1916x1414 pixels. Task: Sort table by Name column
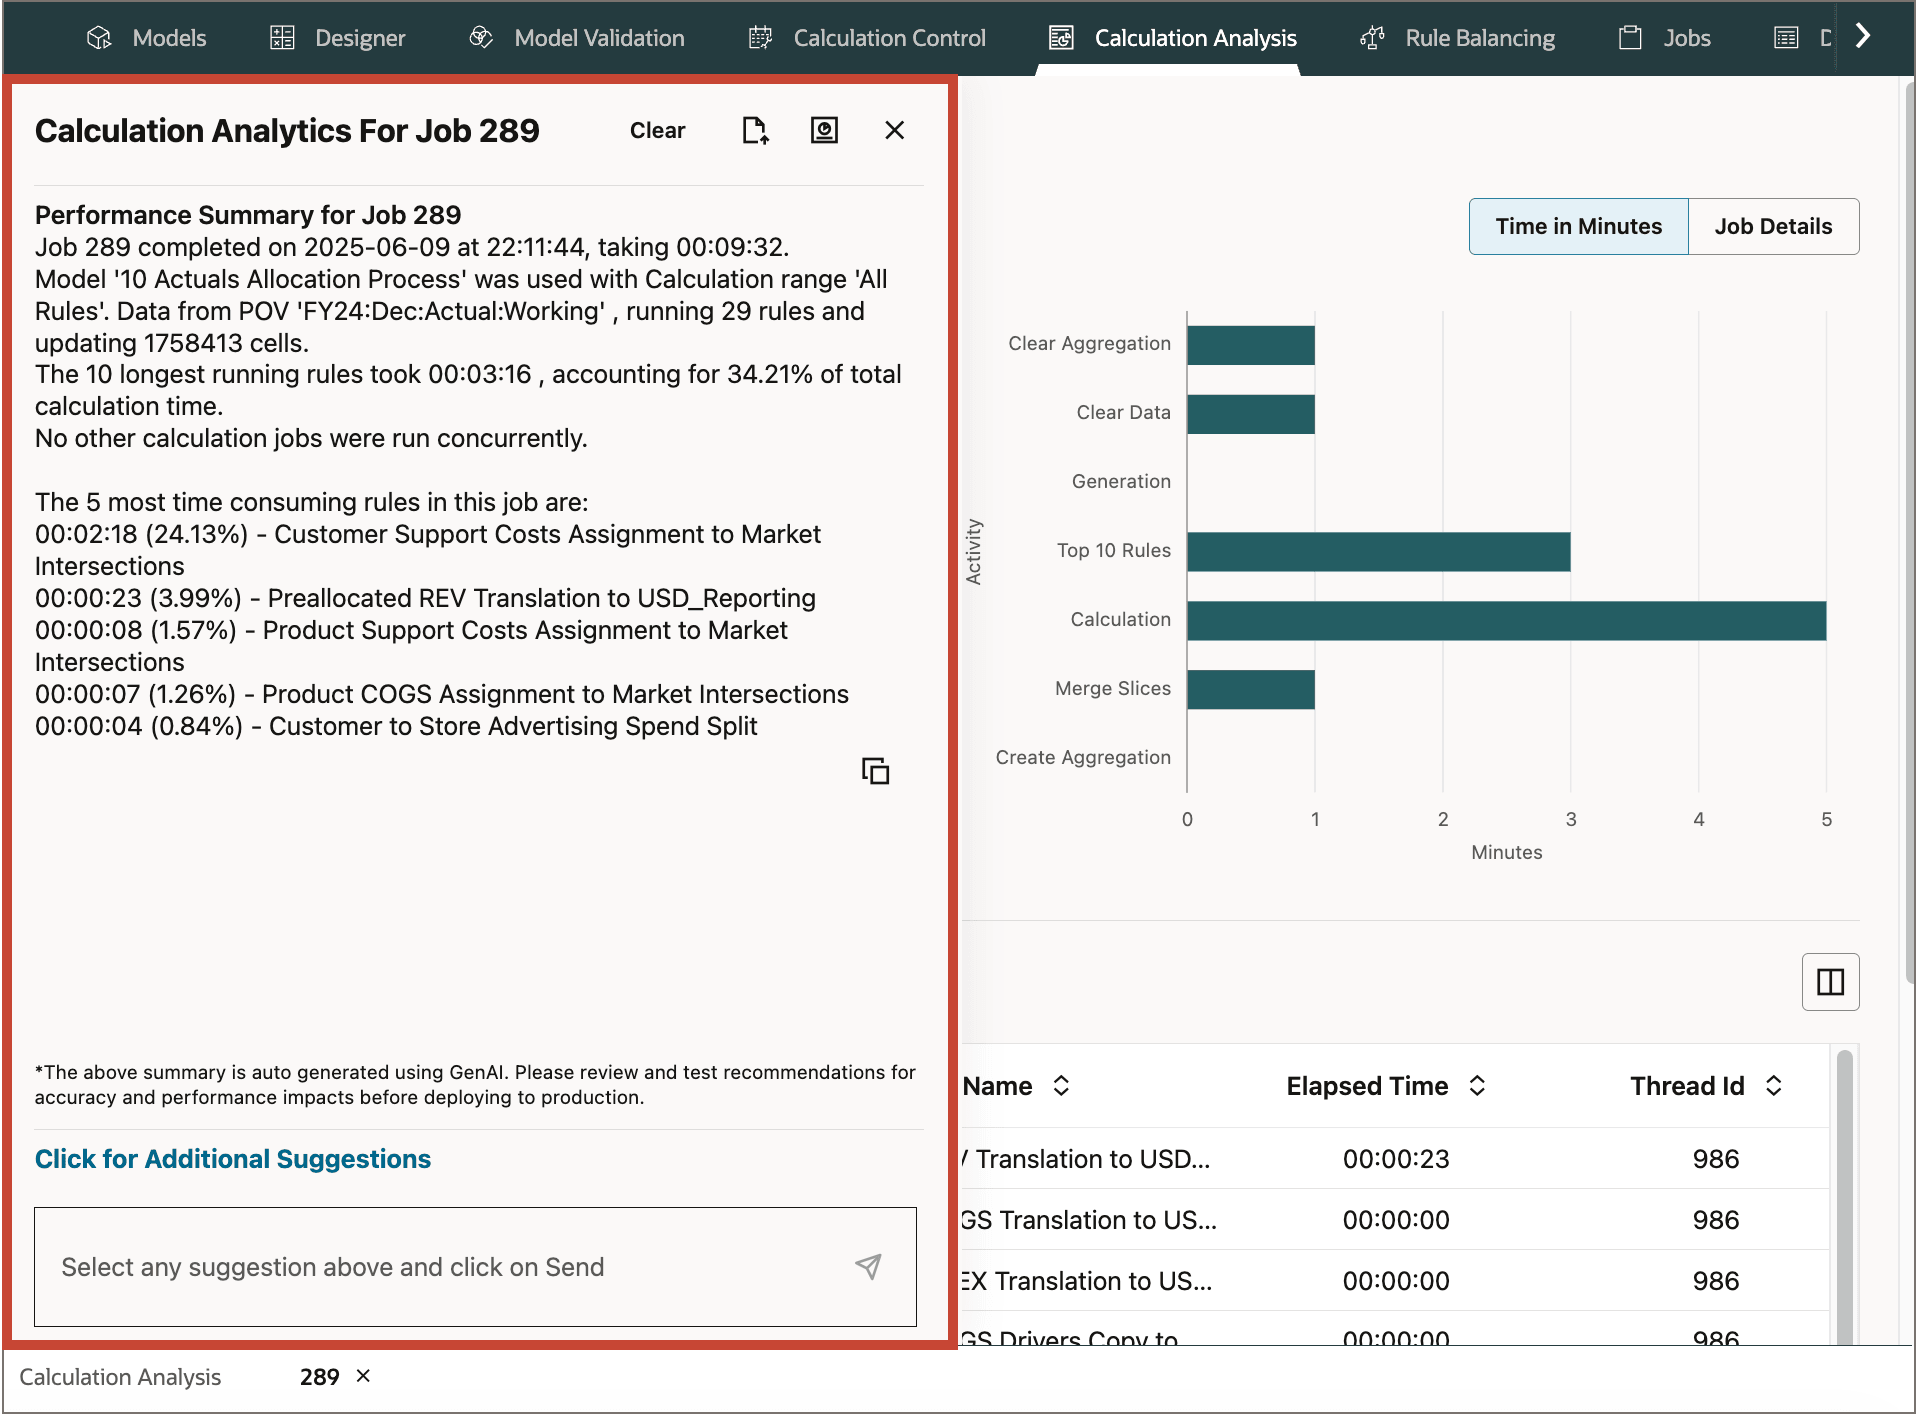click(1061, 1086)
